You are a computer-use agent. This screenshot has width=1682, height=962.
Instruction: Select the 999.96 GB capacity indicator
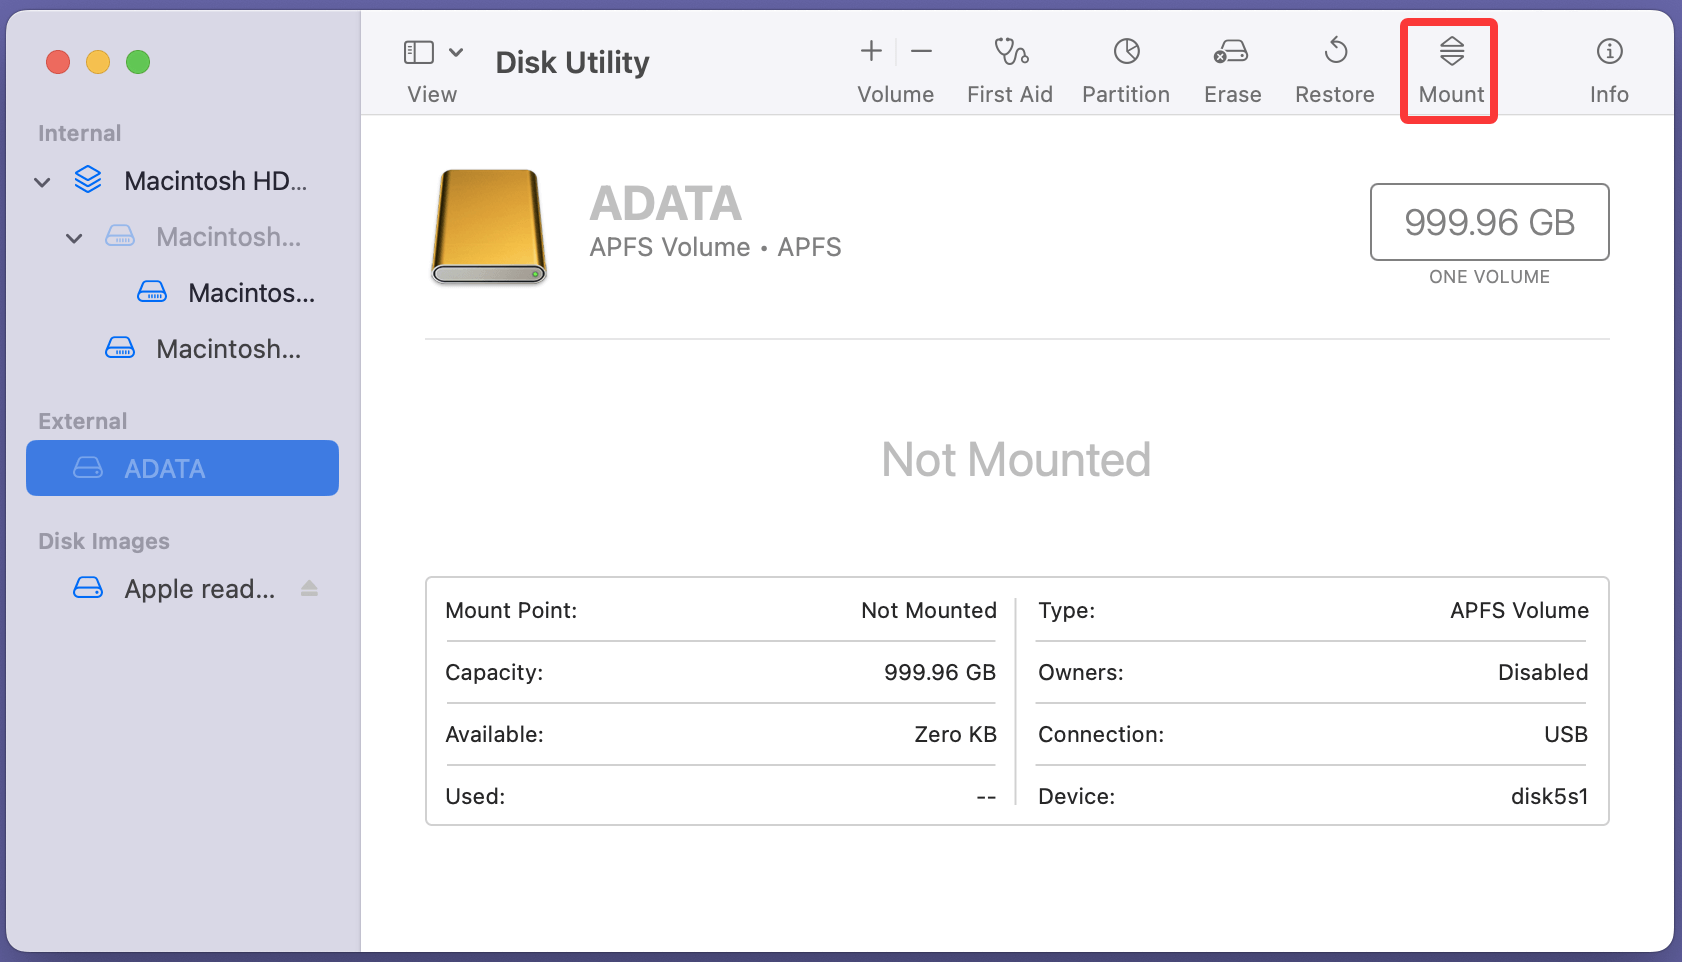(x=1488, y=222)
